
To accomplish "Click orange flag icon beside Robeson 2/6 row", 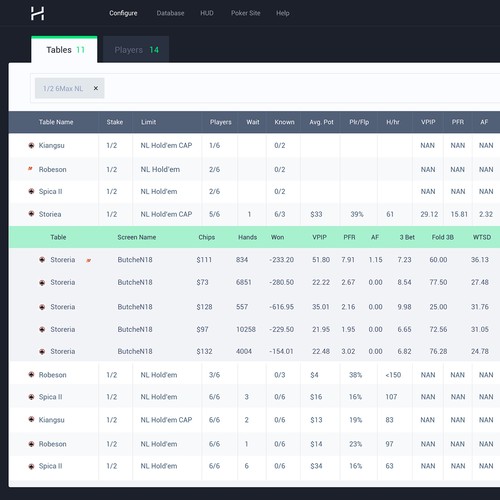I will tap(30, 169).
